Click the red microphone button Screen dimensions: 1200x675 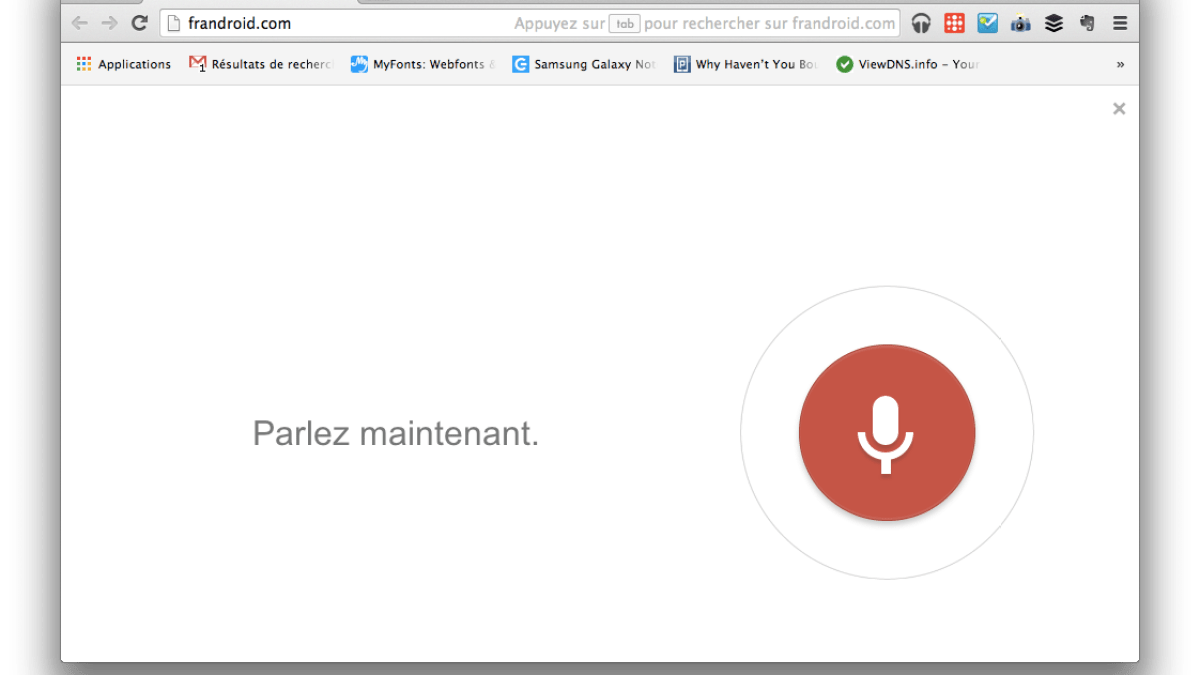(886, 433)
